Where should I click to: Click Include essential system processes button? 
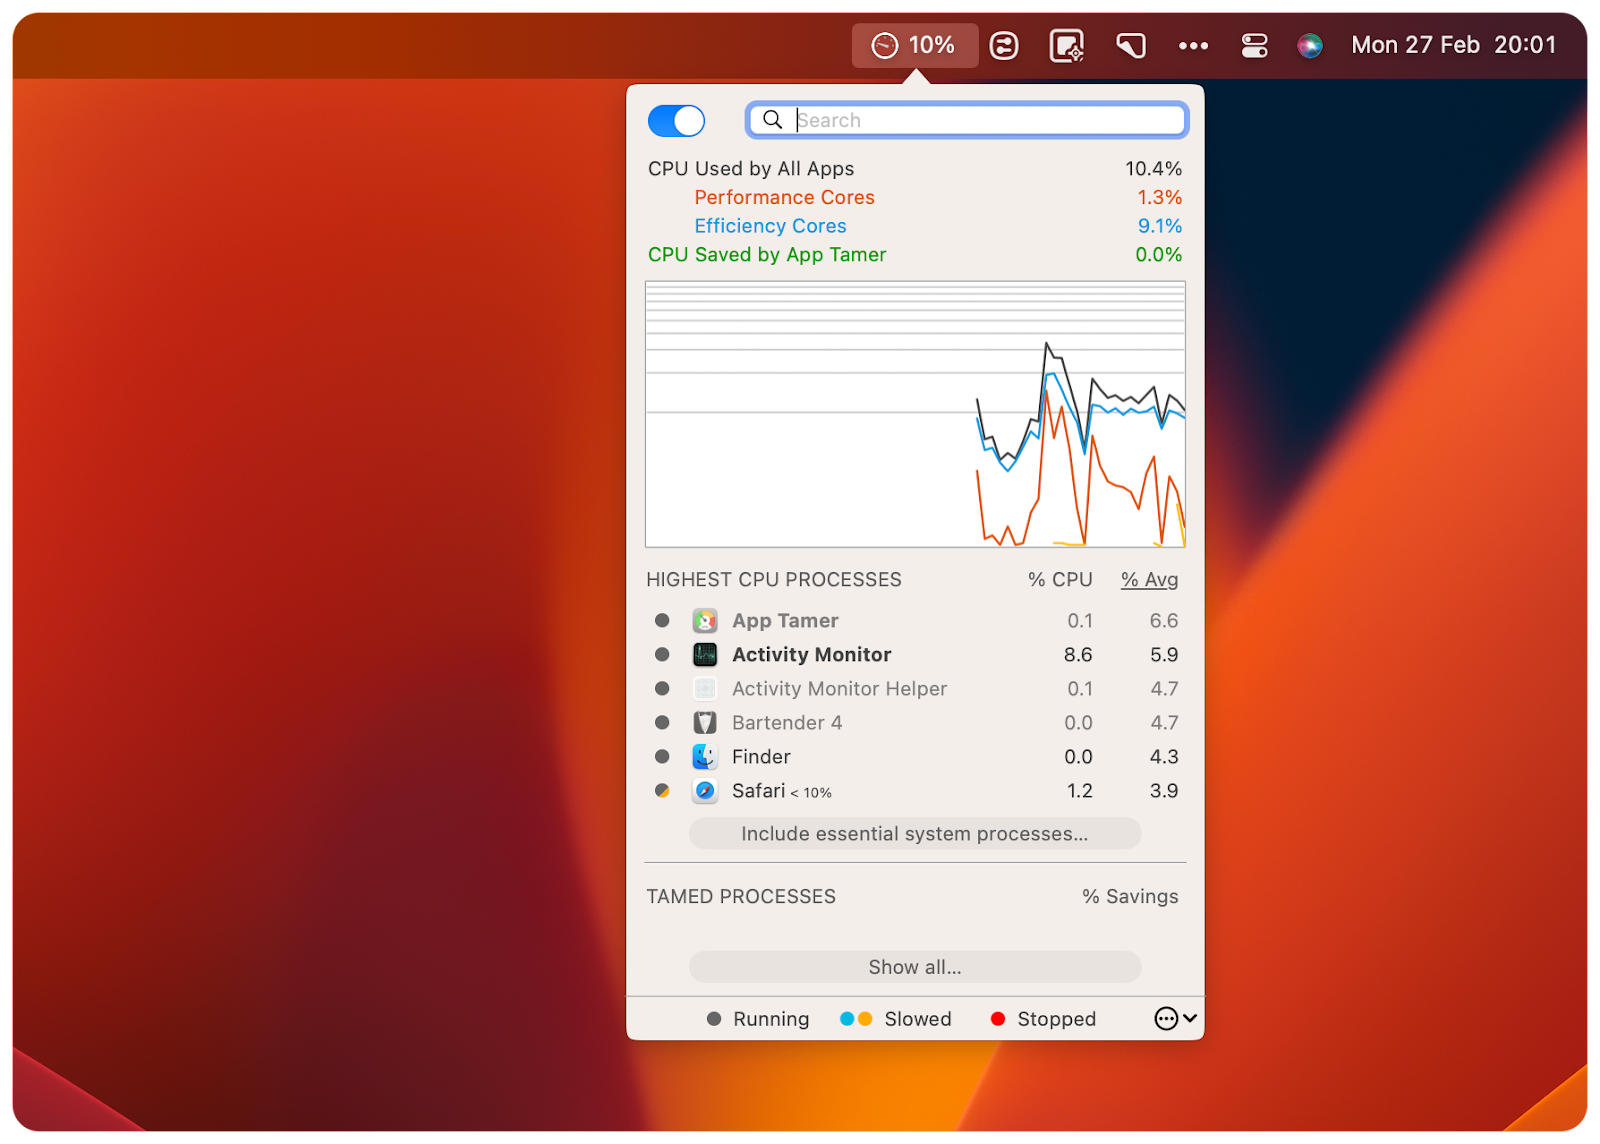pyautogui.click(x=914, y=833)
